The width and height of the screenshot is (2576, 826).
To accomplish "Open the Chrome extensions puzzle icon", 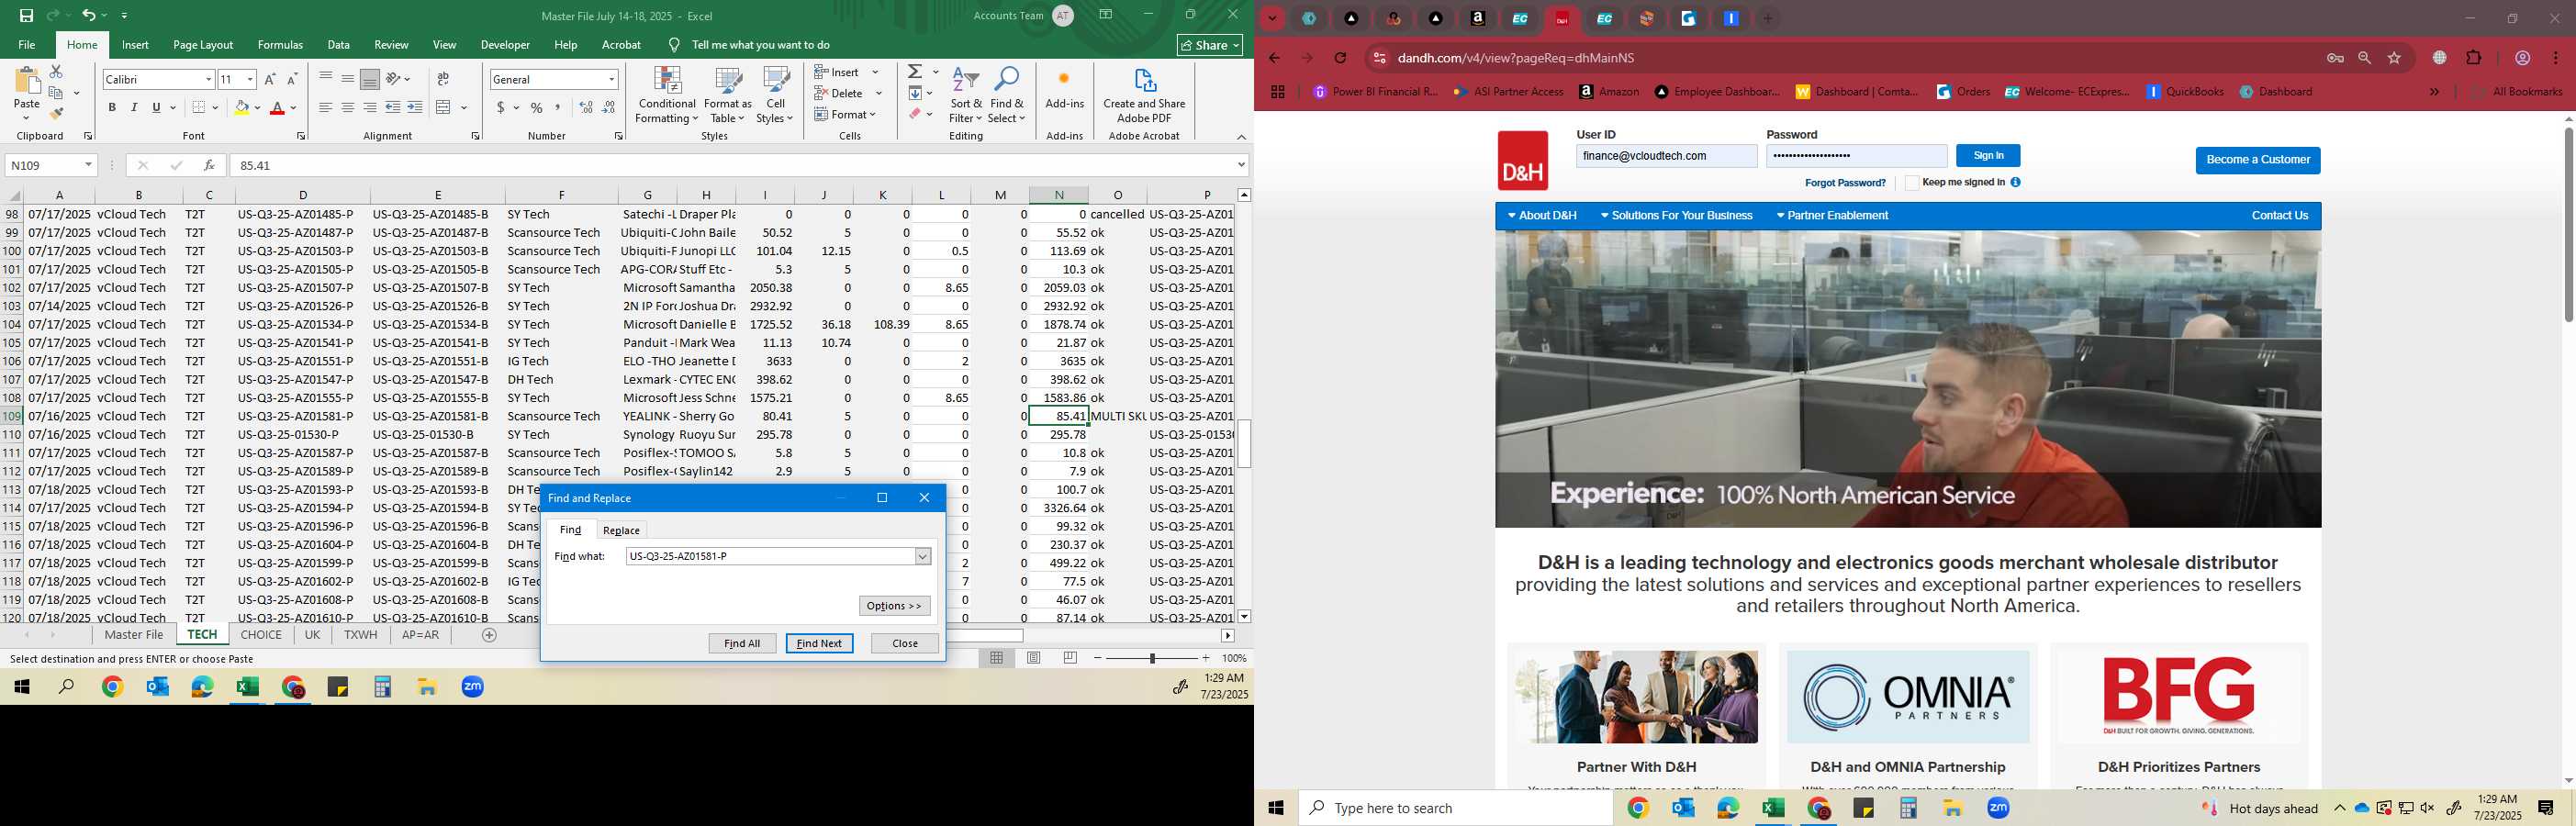I will [x=2473, y=58].
